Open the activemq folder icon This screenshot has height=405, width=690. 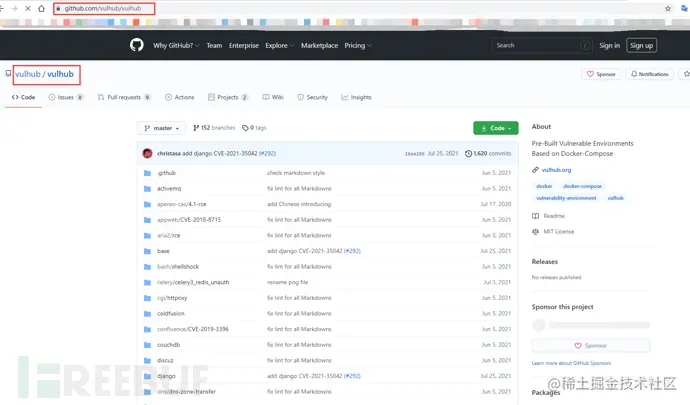[x=147, y=189]
